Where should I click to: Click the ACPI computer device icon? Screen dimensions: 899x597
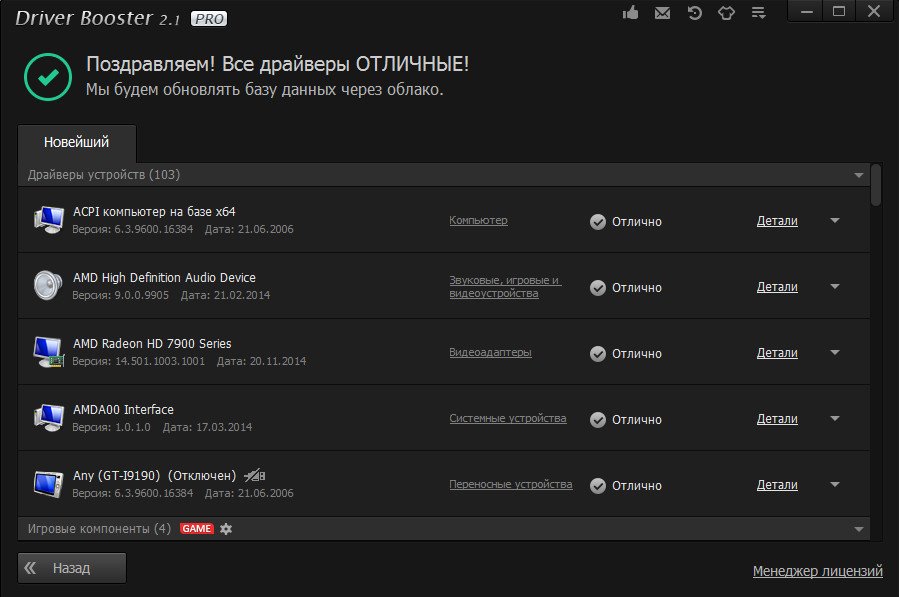pyautogui.click(x=48, y=220)
